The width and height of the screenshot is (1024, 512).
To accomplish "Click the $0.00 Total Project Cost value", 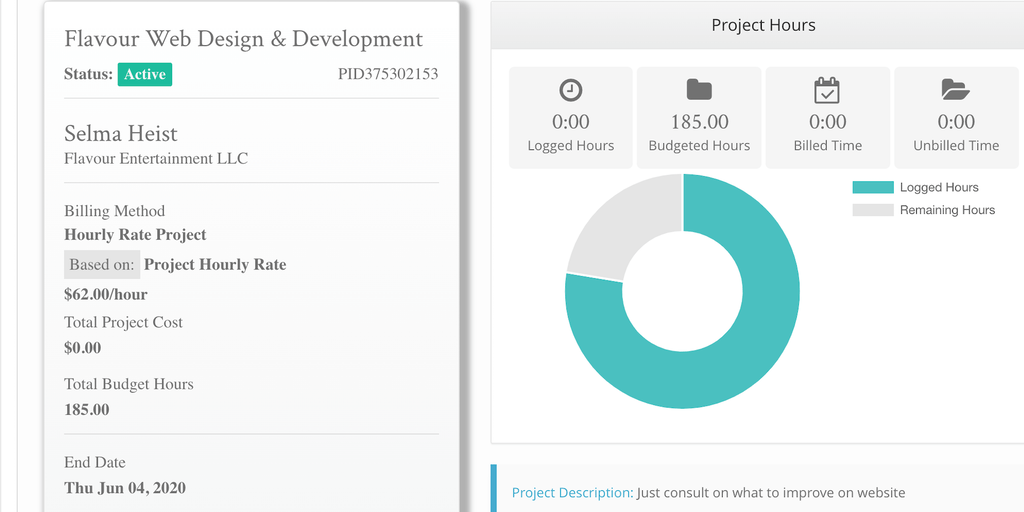I will click(83, 348).
